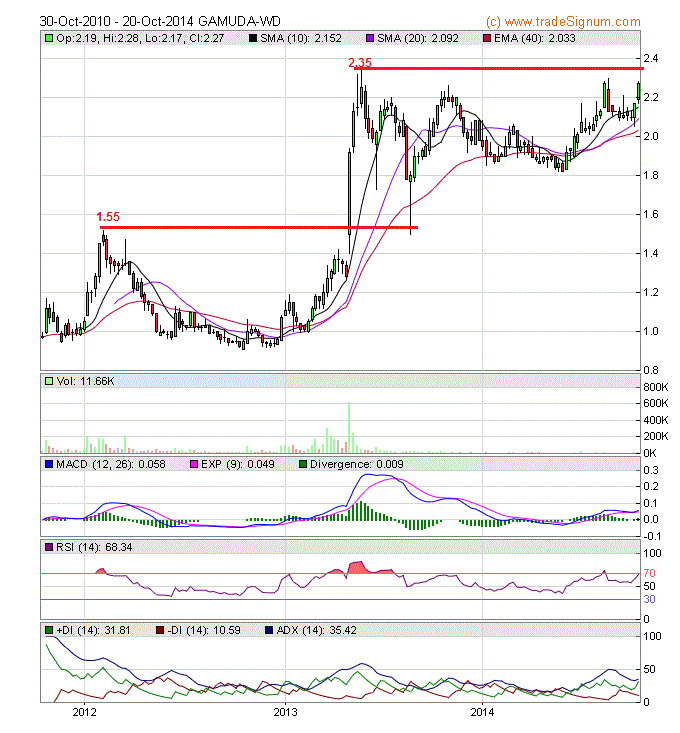Click the green Divergence legend swatch
The height and width of the screenshot is (733, 680).
(x=303, y=464)
